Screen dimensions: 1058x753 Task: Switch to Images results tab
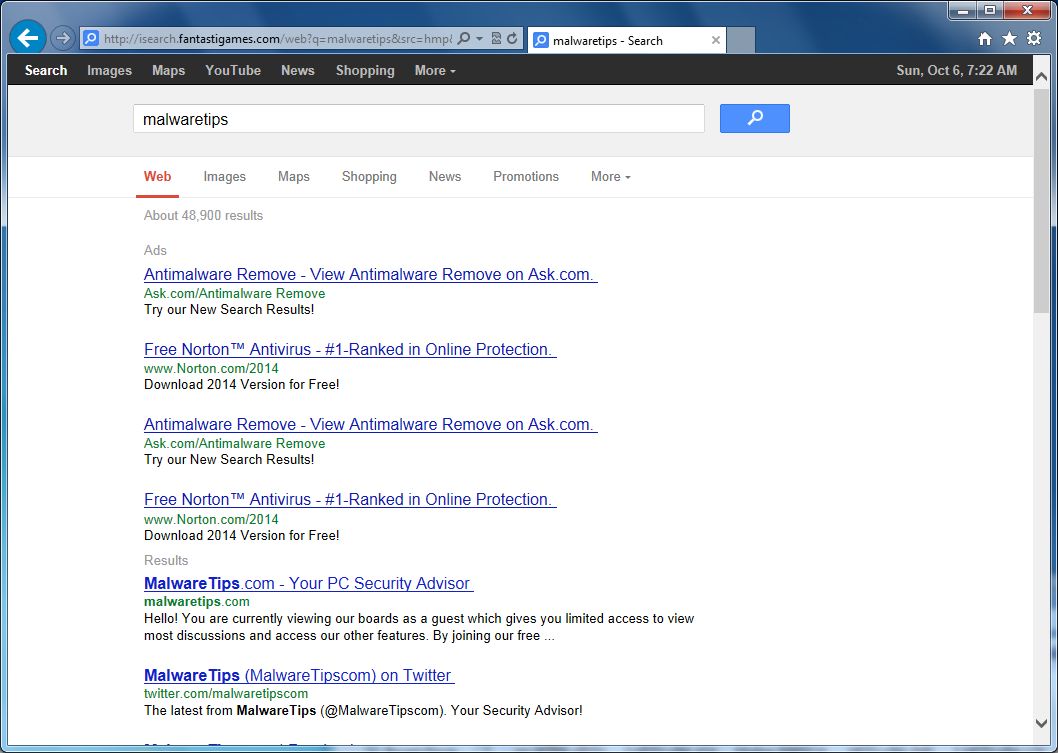pos(225,176)
